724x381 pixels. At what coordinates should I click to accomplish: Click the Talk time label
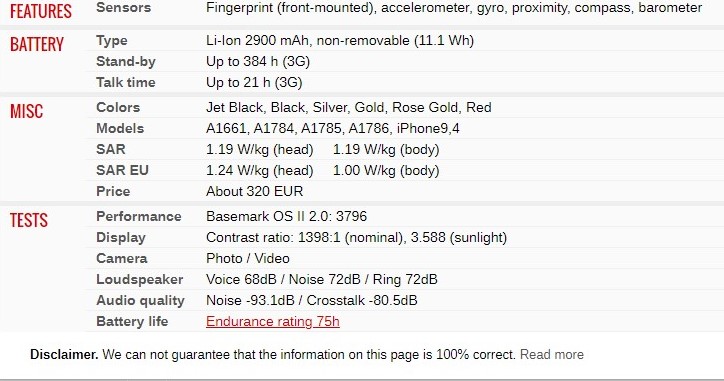tap(126, 82)
